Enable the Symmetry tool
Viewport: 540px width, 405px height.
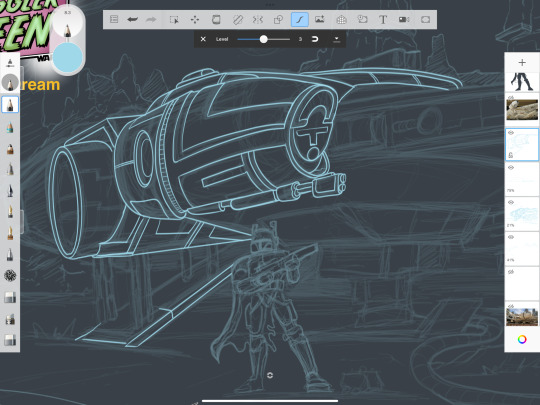258,20
